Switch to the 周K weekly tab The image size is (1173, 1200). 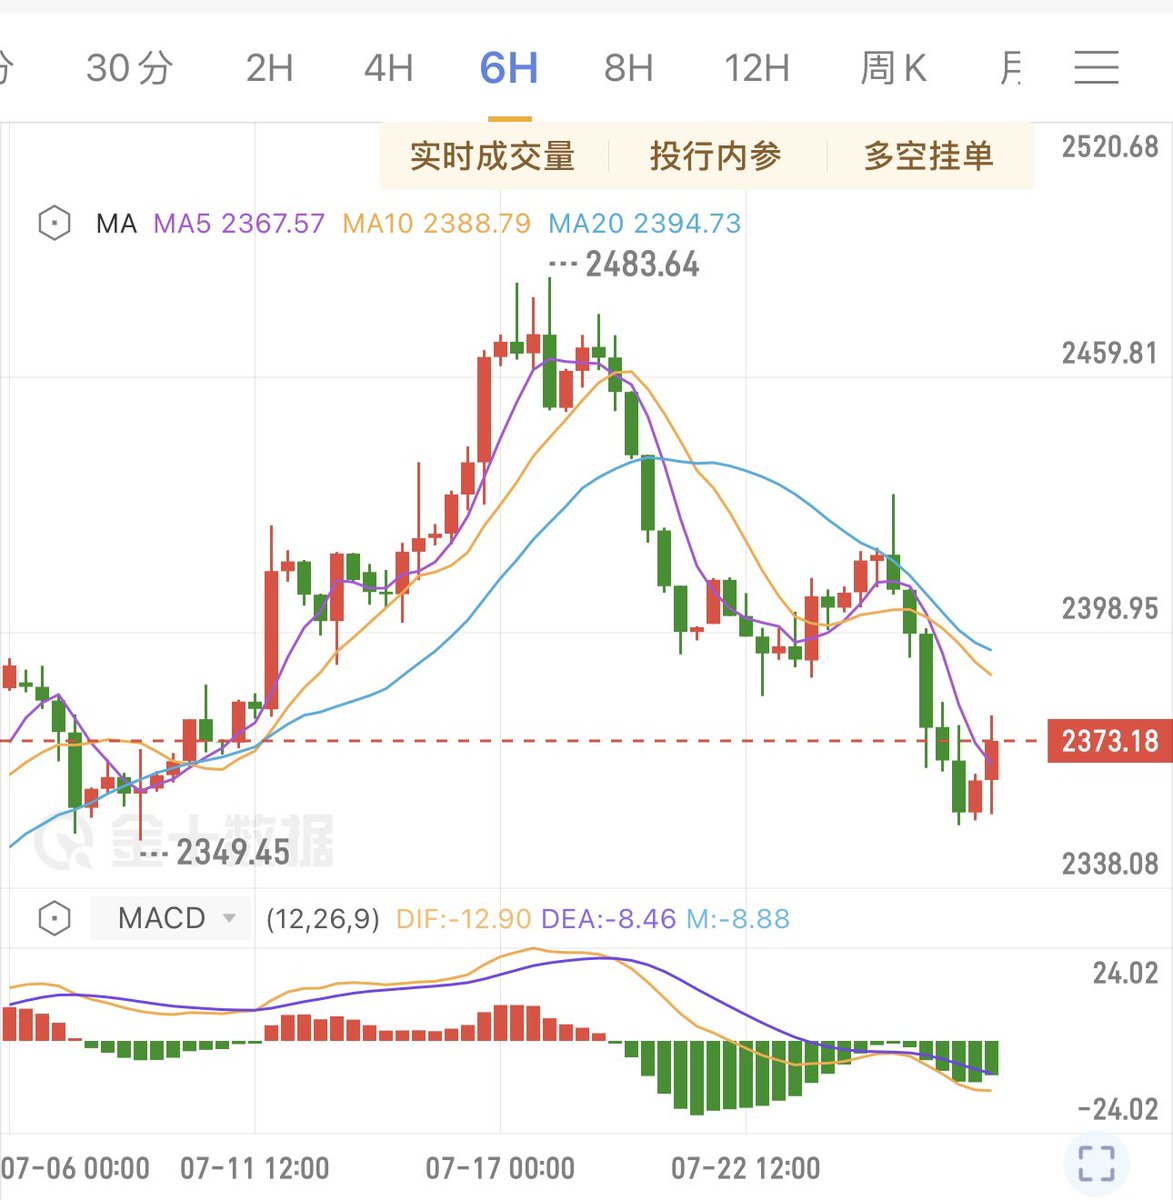pos(893,68)
